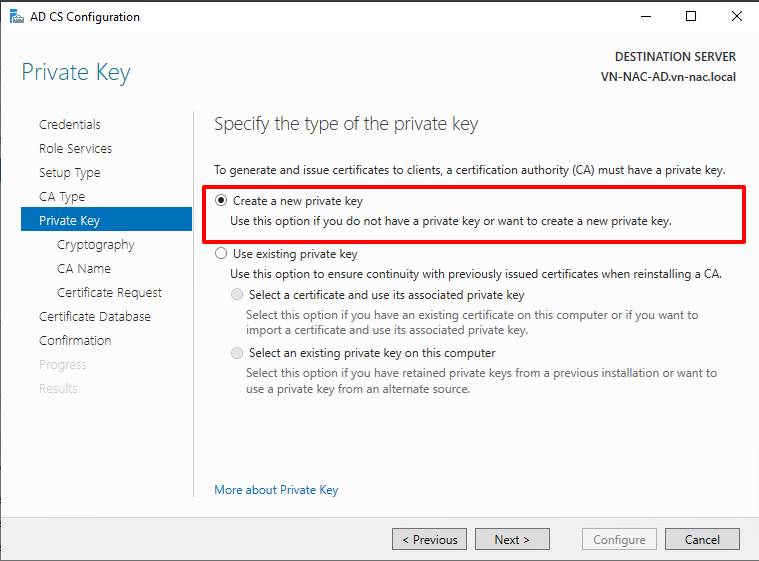Jump to Certificate Database step
The width and height of the screenshot is (759, 561).
pyautogui.click(x=95, y=316)
